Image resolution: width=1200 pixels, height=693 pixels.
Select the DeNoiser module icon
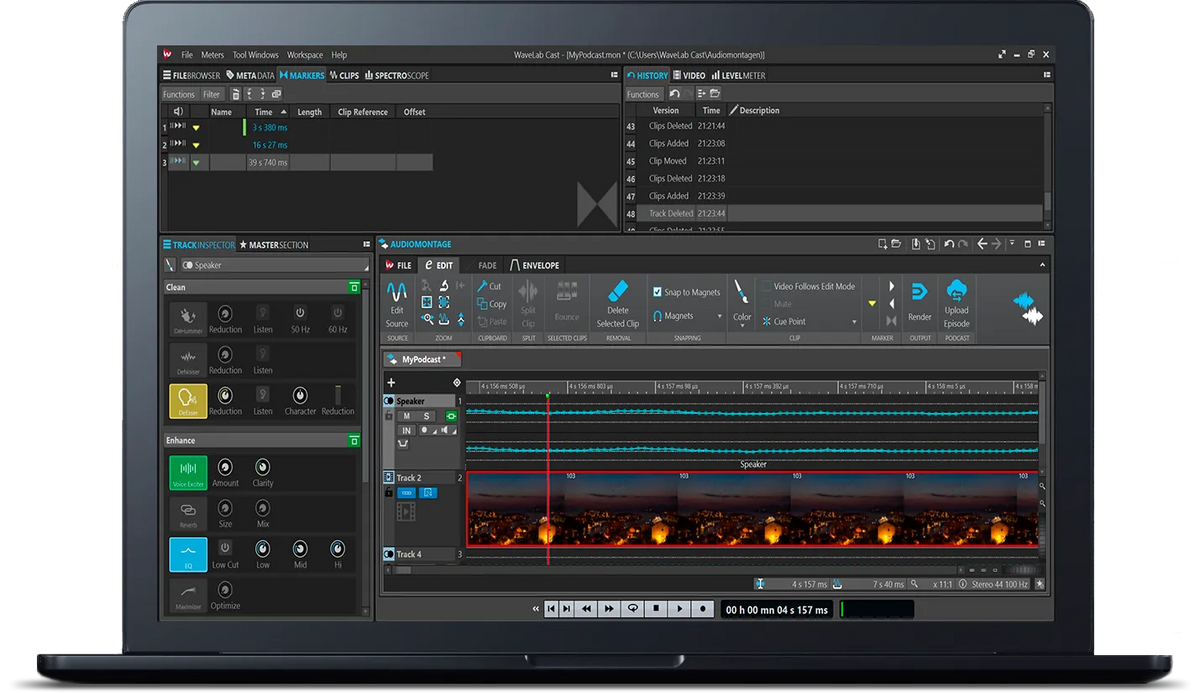click(x=188, y=360)
